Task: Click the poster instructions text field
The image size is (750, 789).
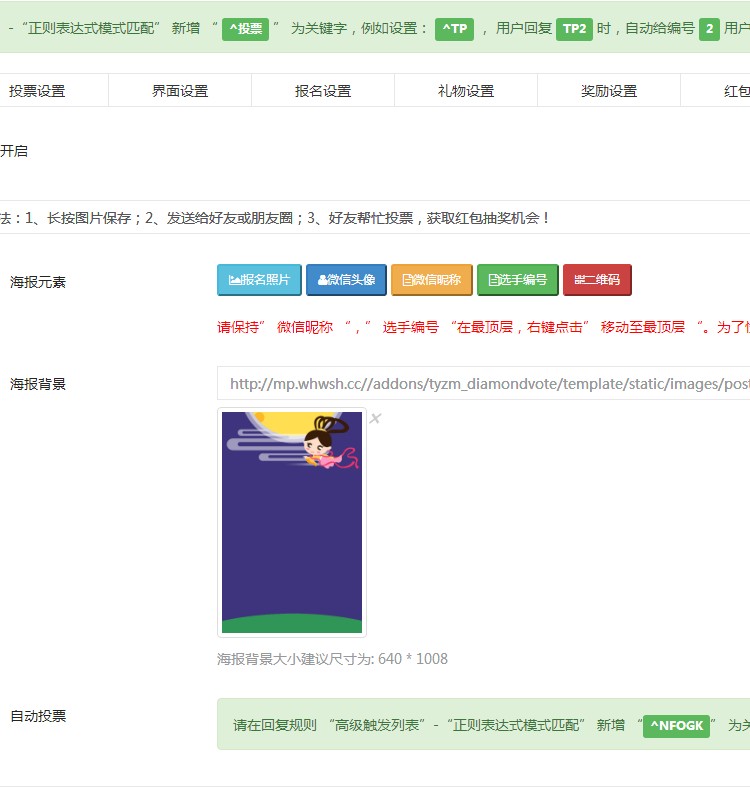Action: coord(375,217)
